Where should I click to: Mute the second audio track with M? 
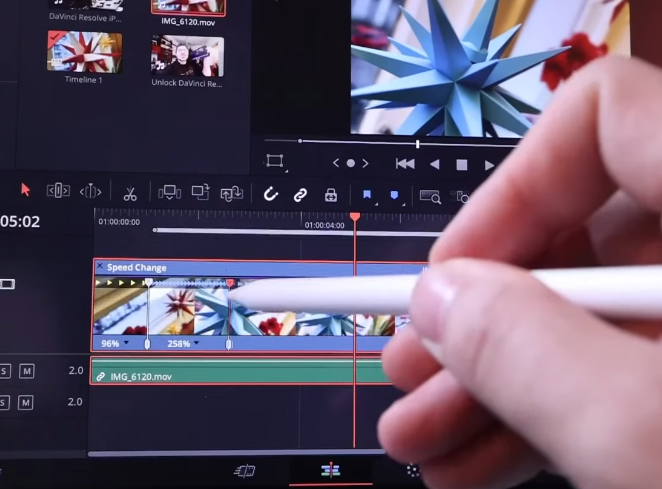click(26, 402)
